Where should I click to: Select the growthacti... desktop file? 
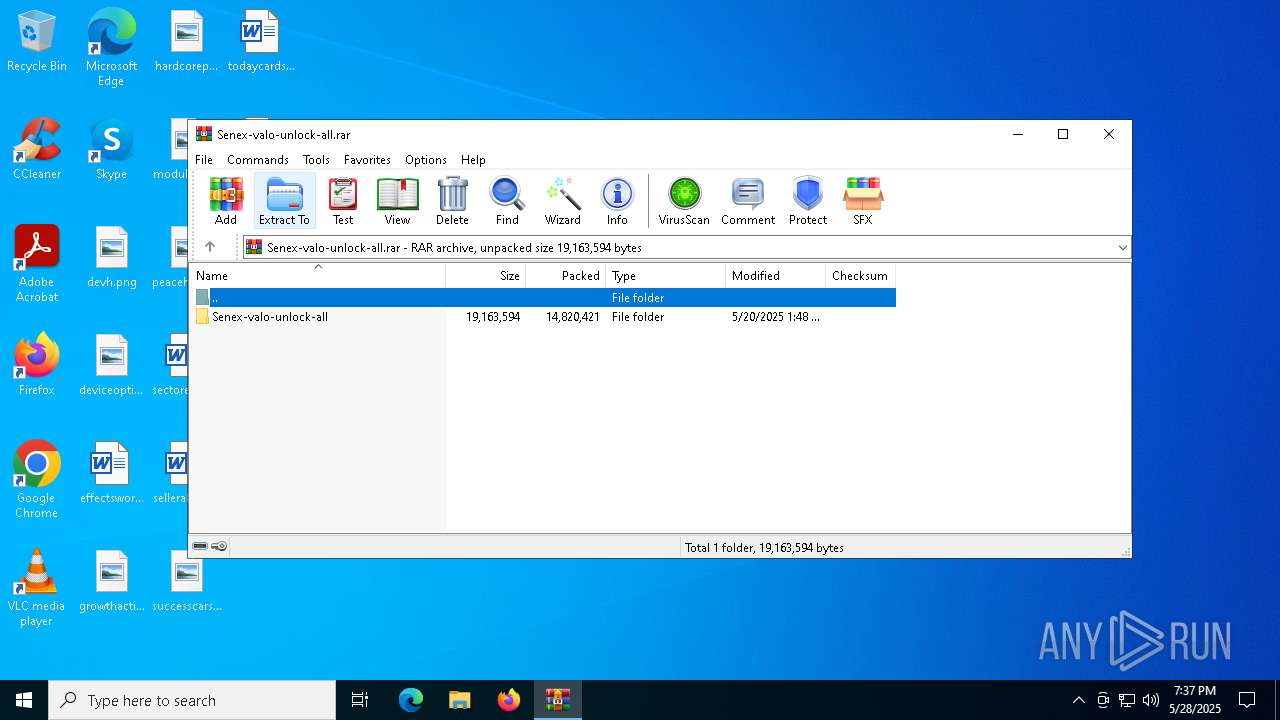[x=112, y=581]
